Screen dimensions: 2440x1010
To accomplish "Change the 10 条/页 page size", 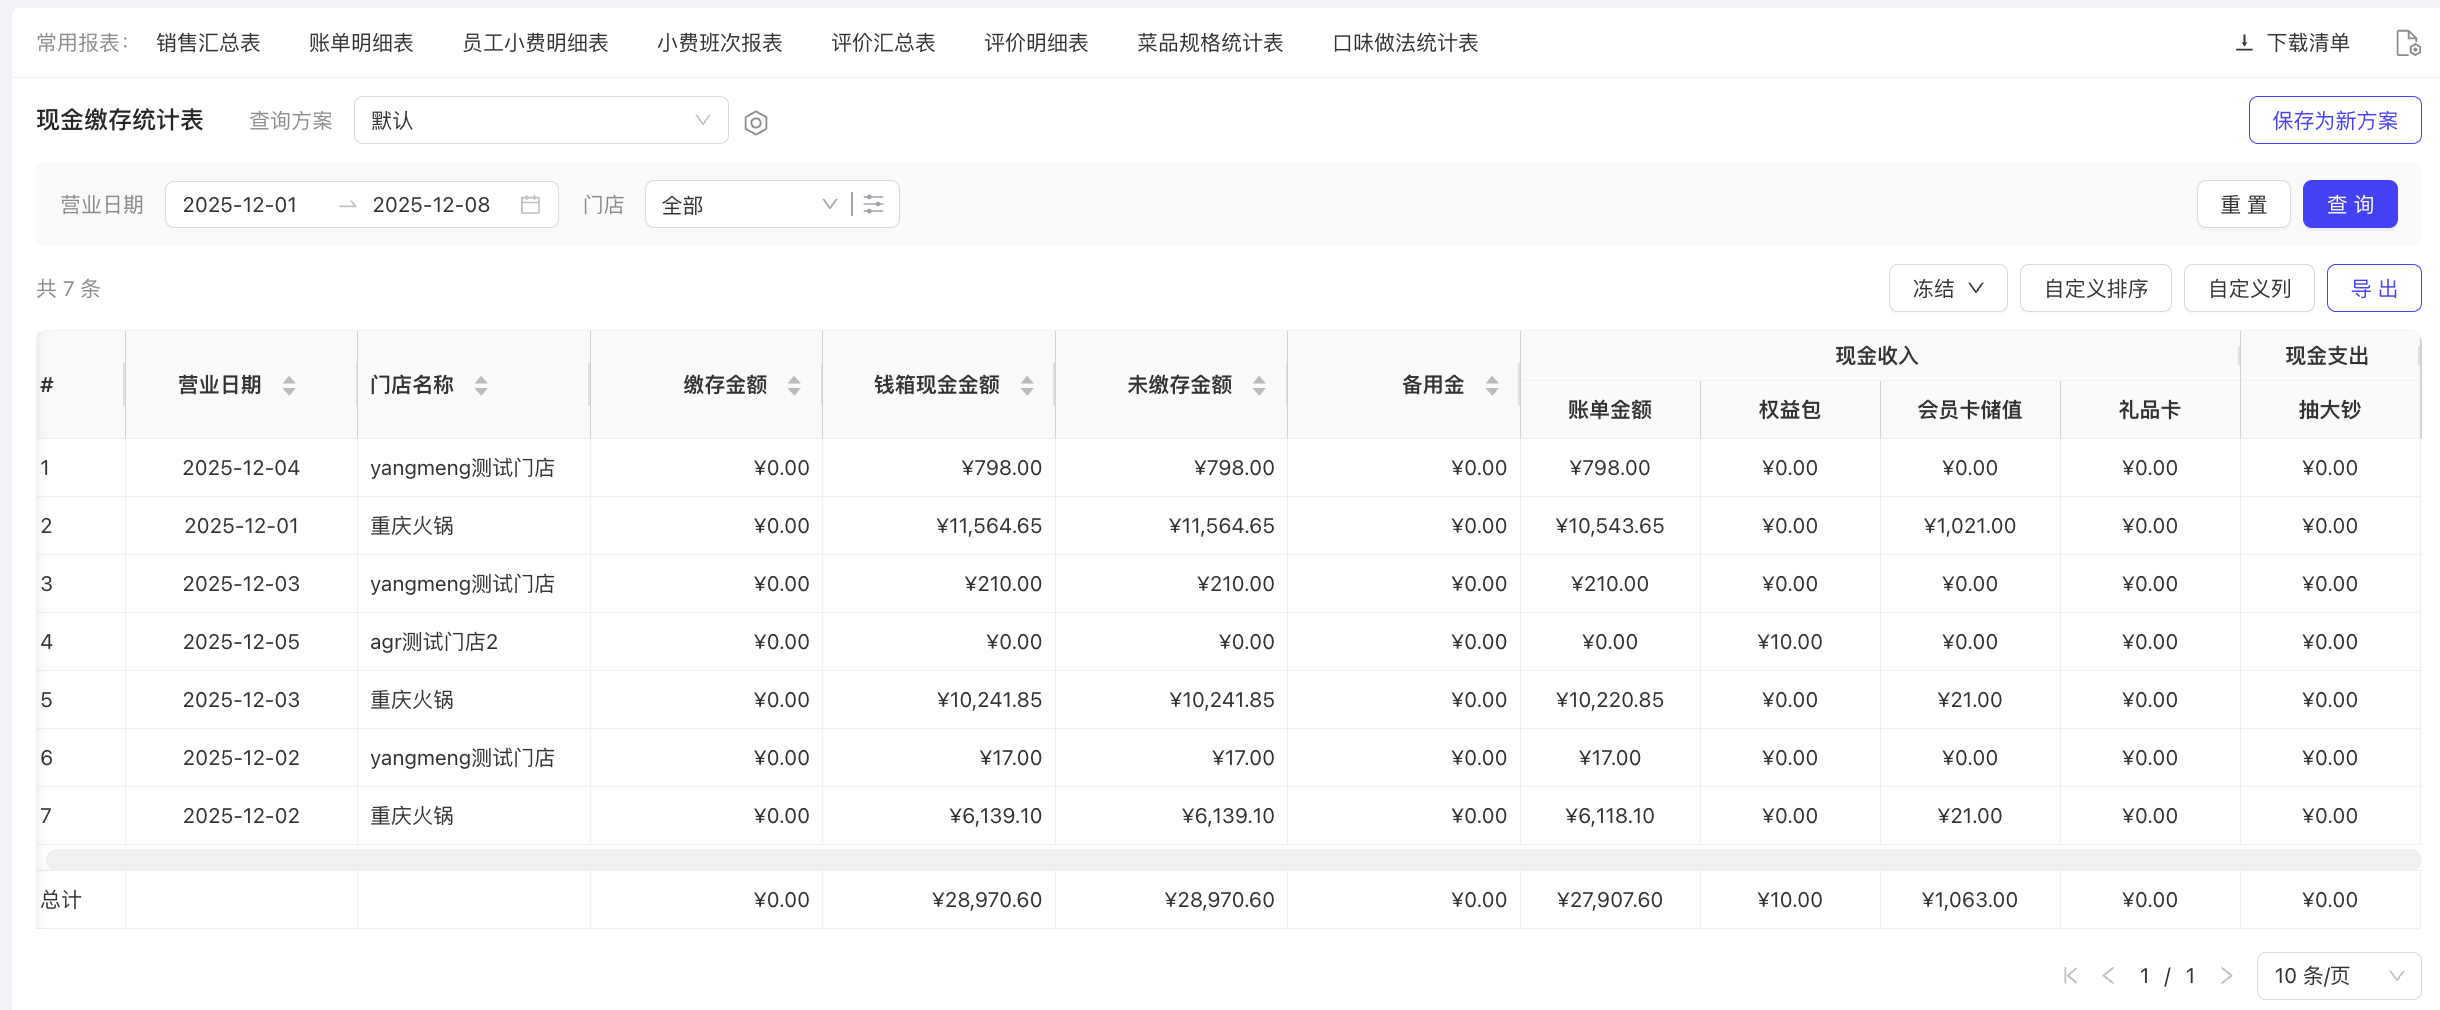I will [x=2338, y=976].
